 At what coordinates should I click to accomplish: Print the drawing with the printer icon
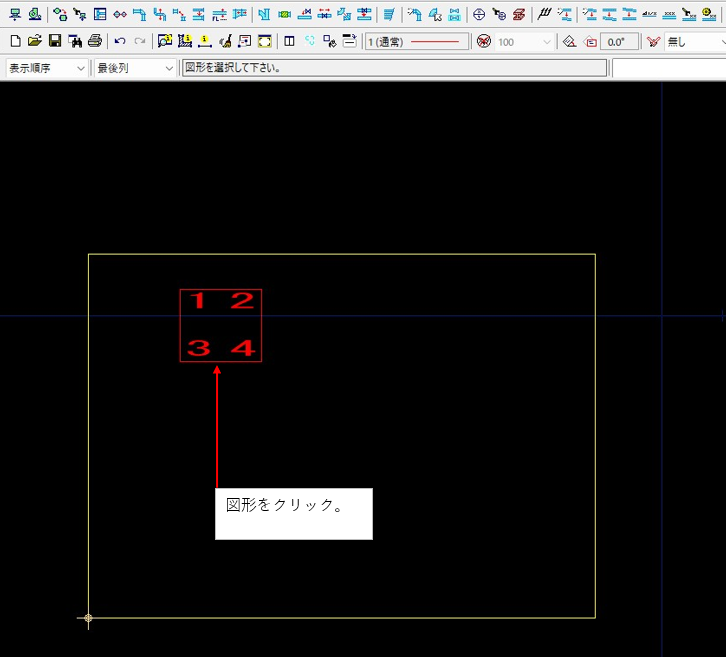[x=94, y=42]
